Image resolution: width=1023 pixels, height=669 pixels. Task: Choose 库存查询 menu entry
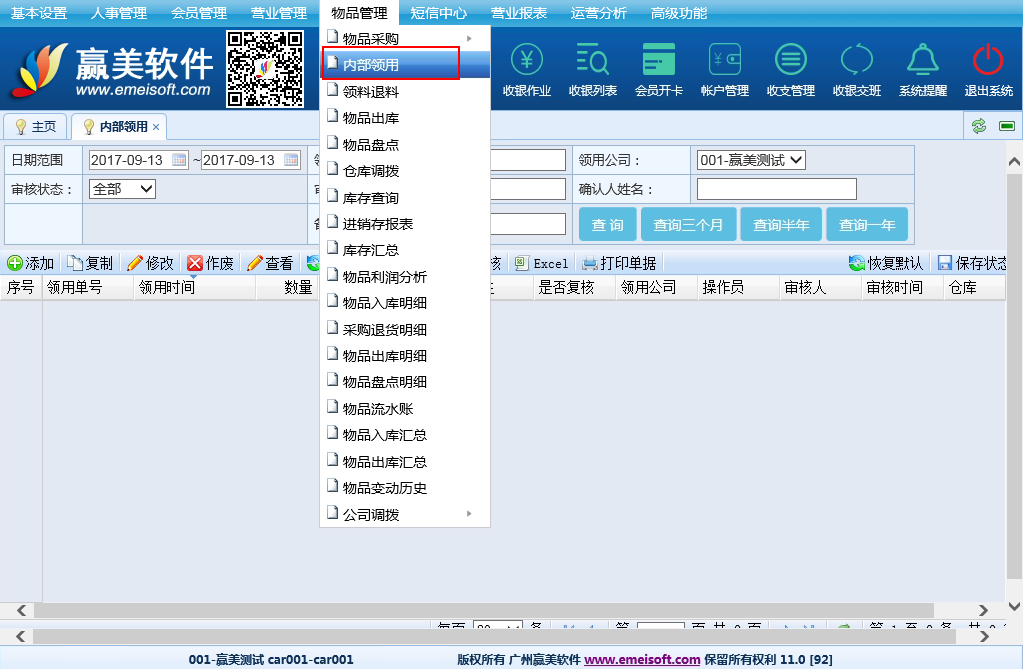pyautogui.click(x=371, y=198)
